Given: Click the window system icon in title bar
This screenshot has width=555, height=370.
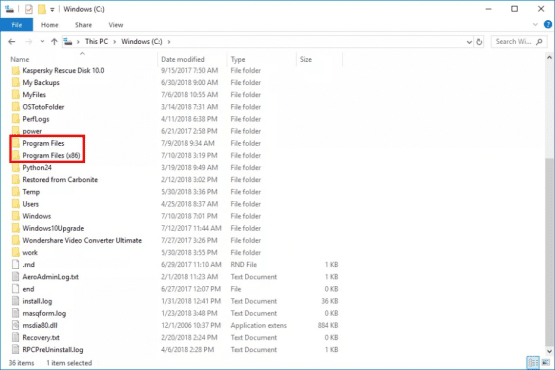Looking at the screenshot, I should [9, 9].
